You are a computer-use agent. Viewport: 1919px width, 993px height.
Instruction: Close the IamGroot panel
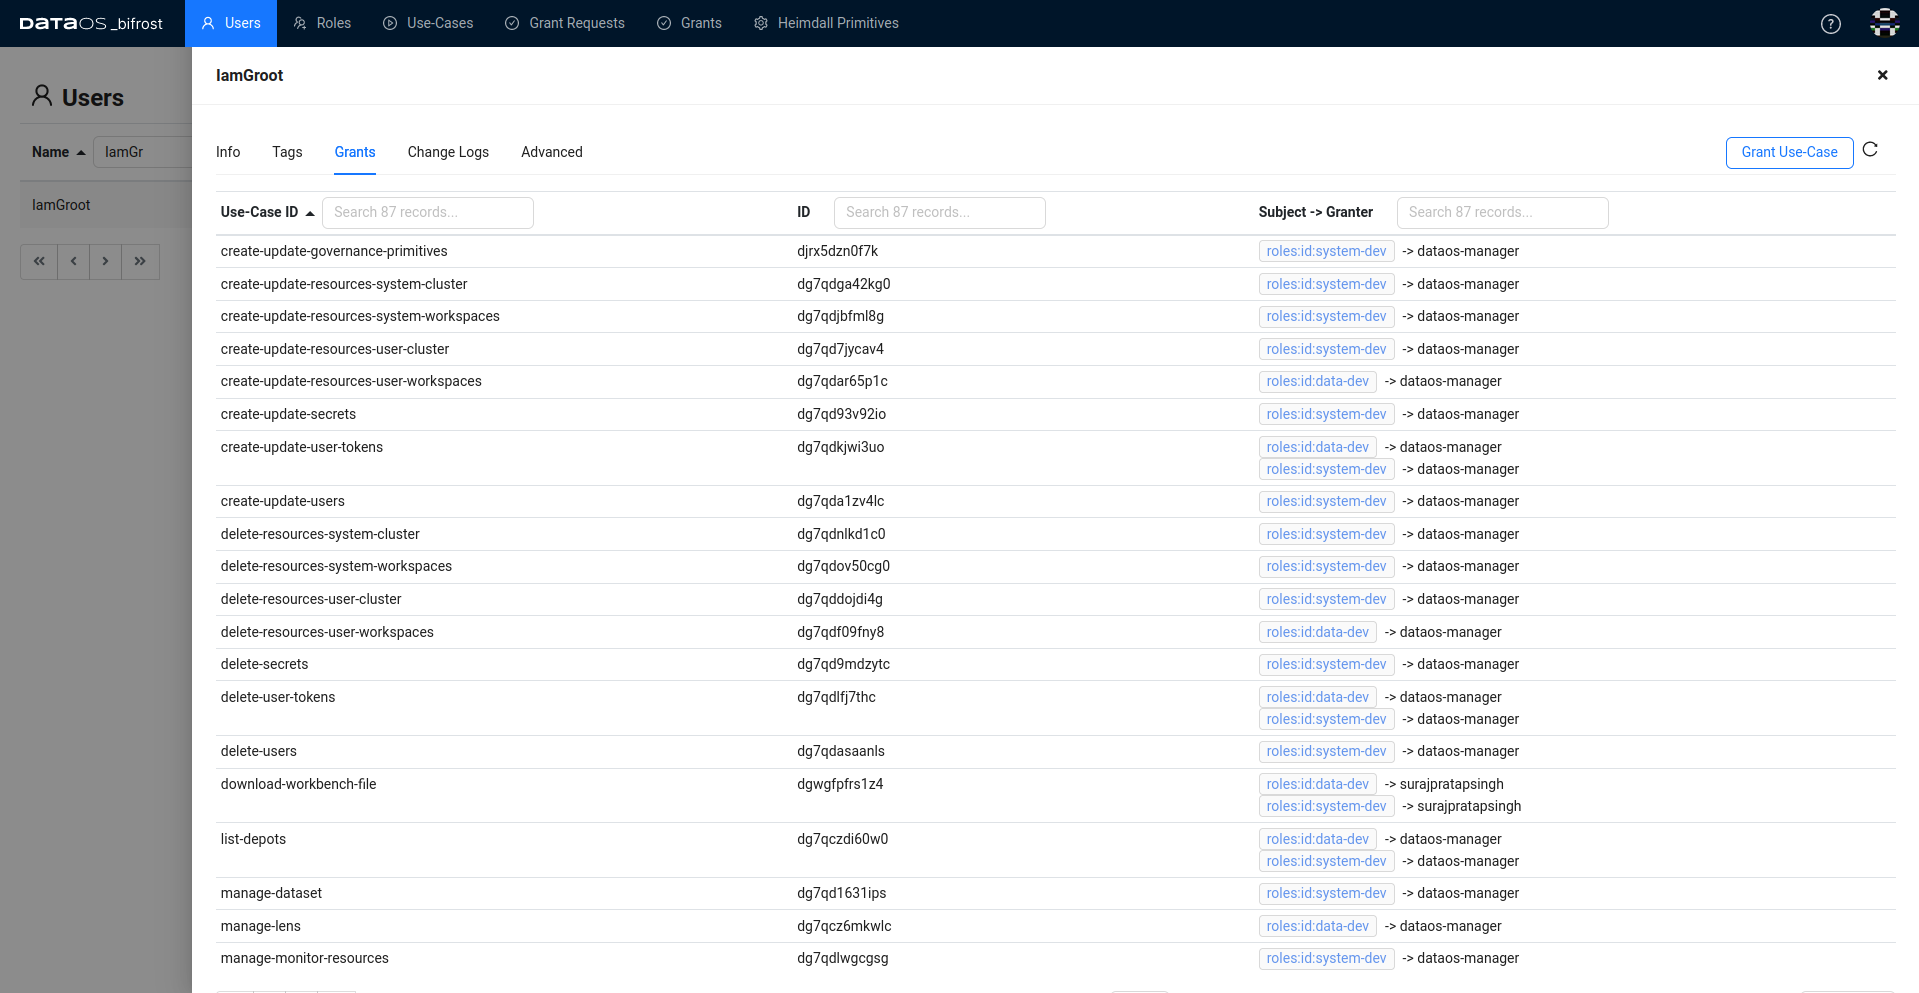click(1882, 75)
